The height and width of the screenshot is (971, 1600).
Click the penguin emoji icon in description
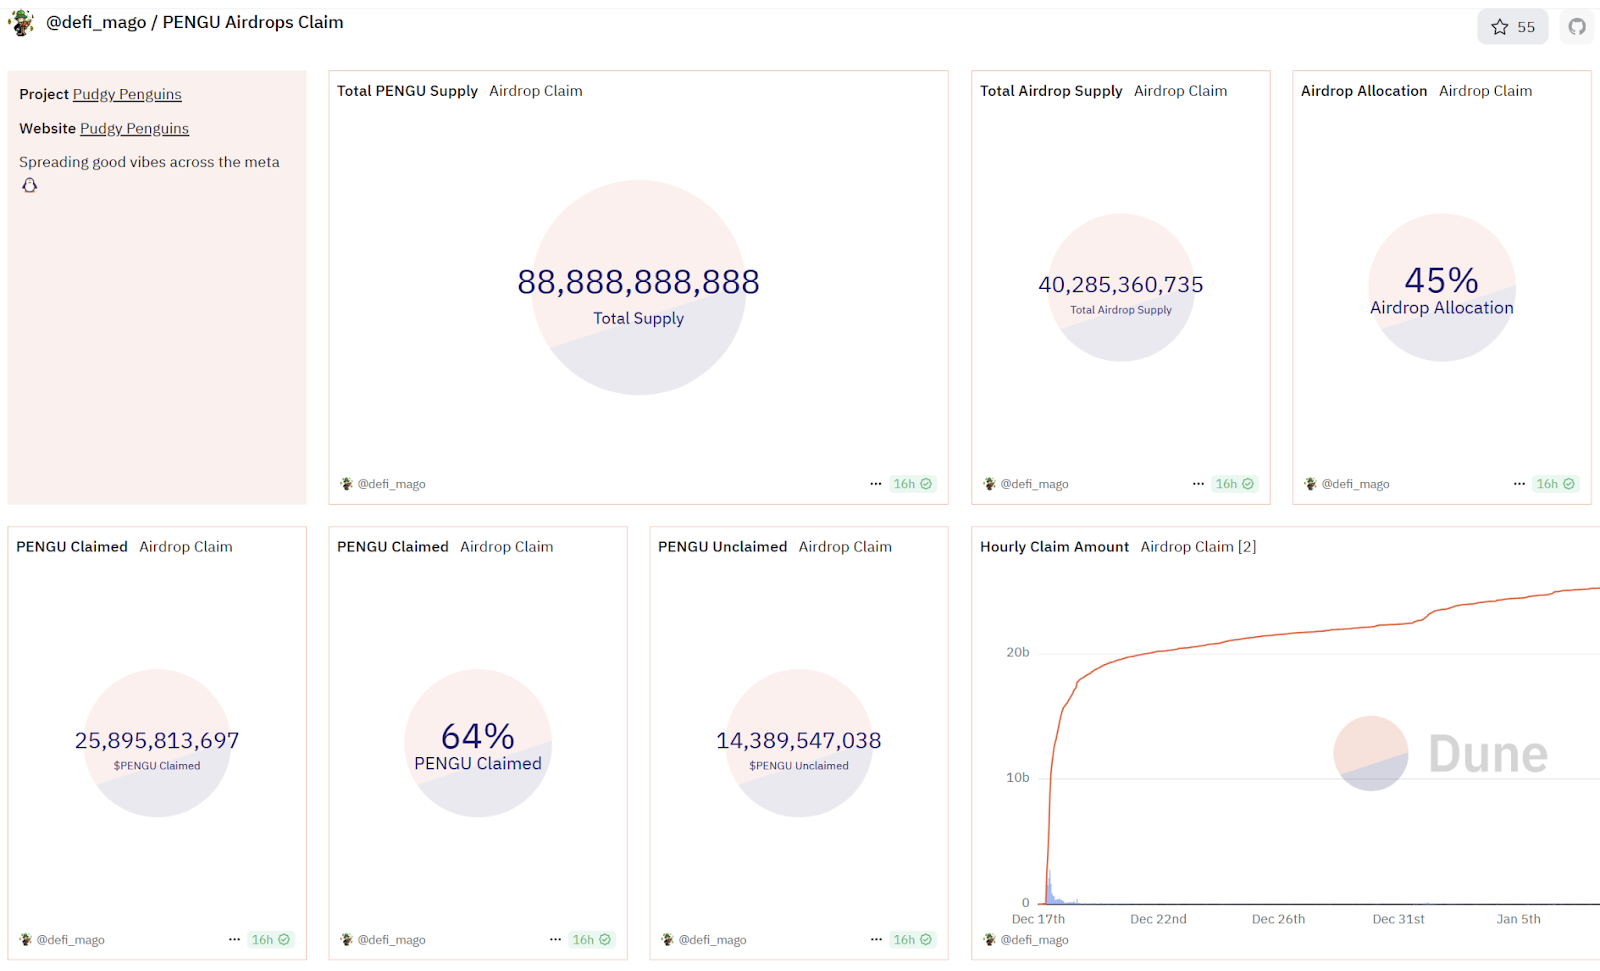[x=30, y=185]
